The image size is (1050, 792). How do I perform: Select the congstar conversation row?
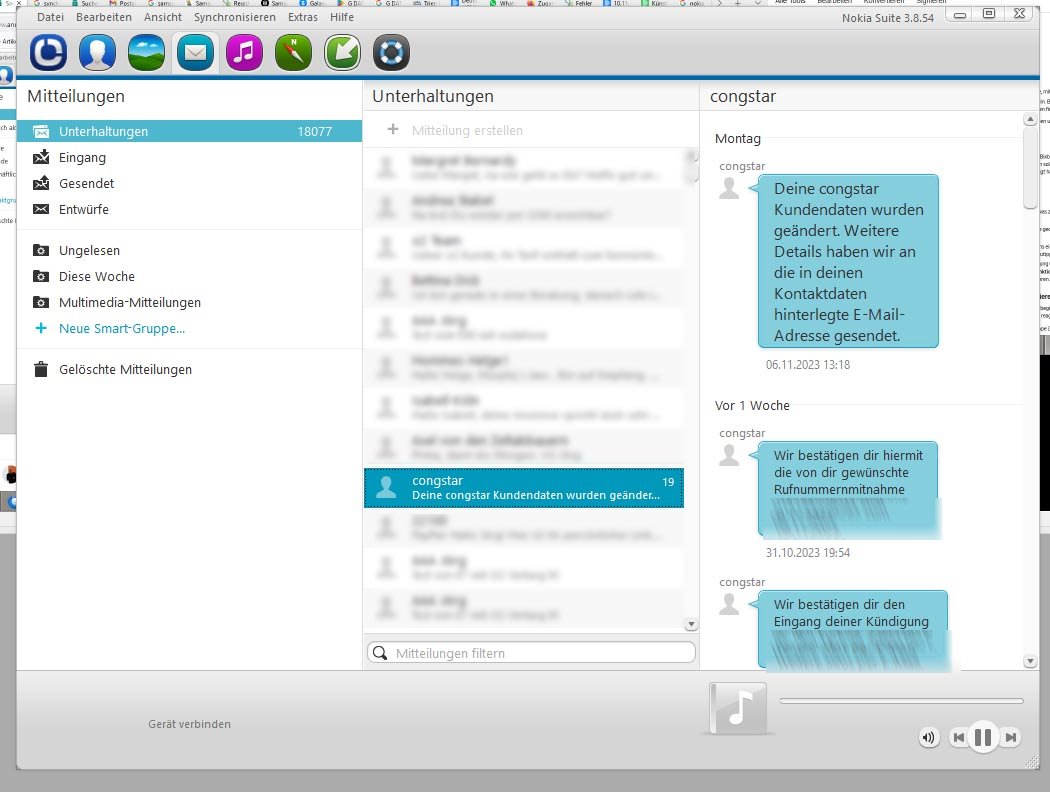(x=524, y=488)
